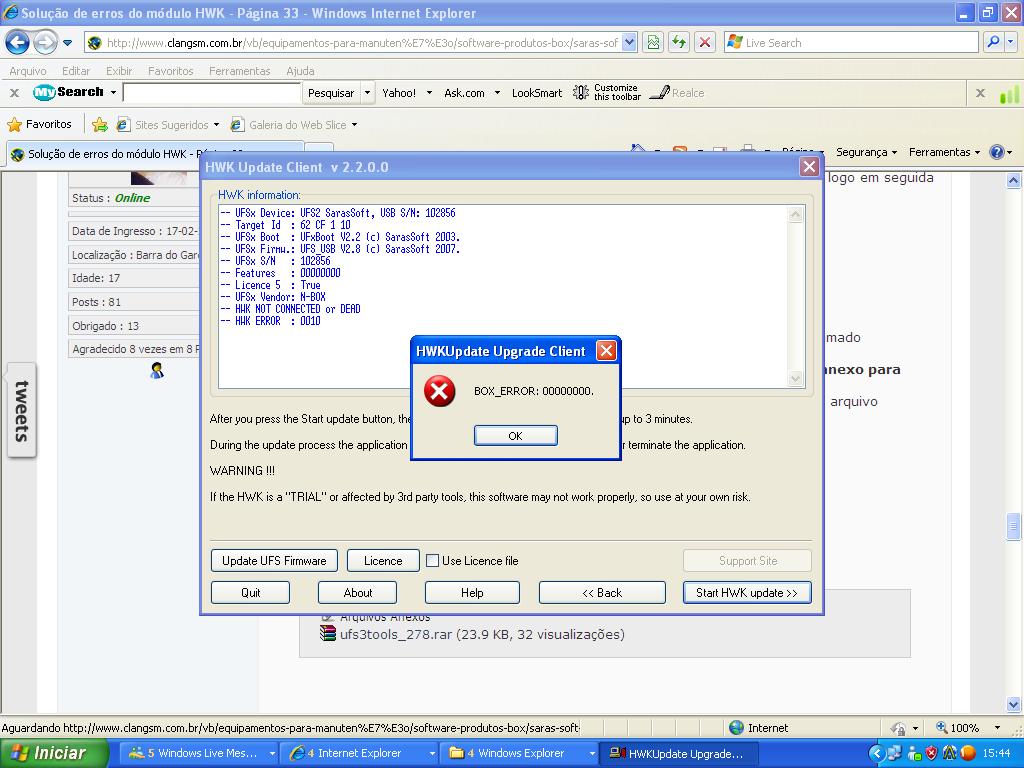Click the blue user icon under the profile
The image size is (1024, 768).
157,371
